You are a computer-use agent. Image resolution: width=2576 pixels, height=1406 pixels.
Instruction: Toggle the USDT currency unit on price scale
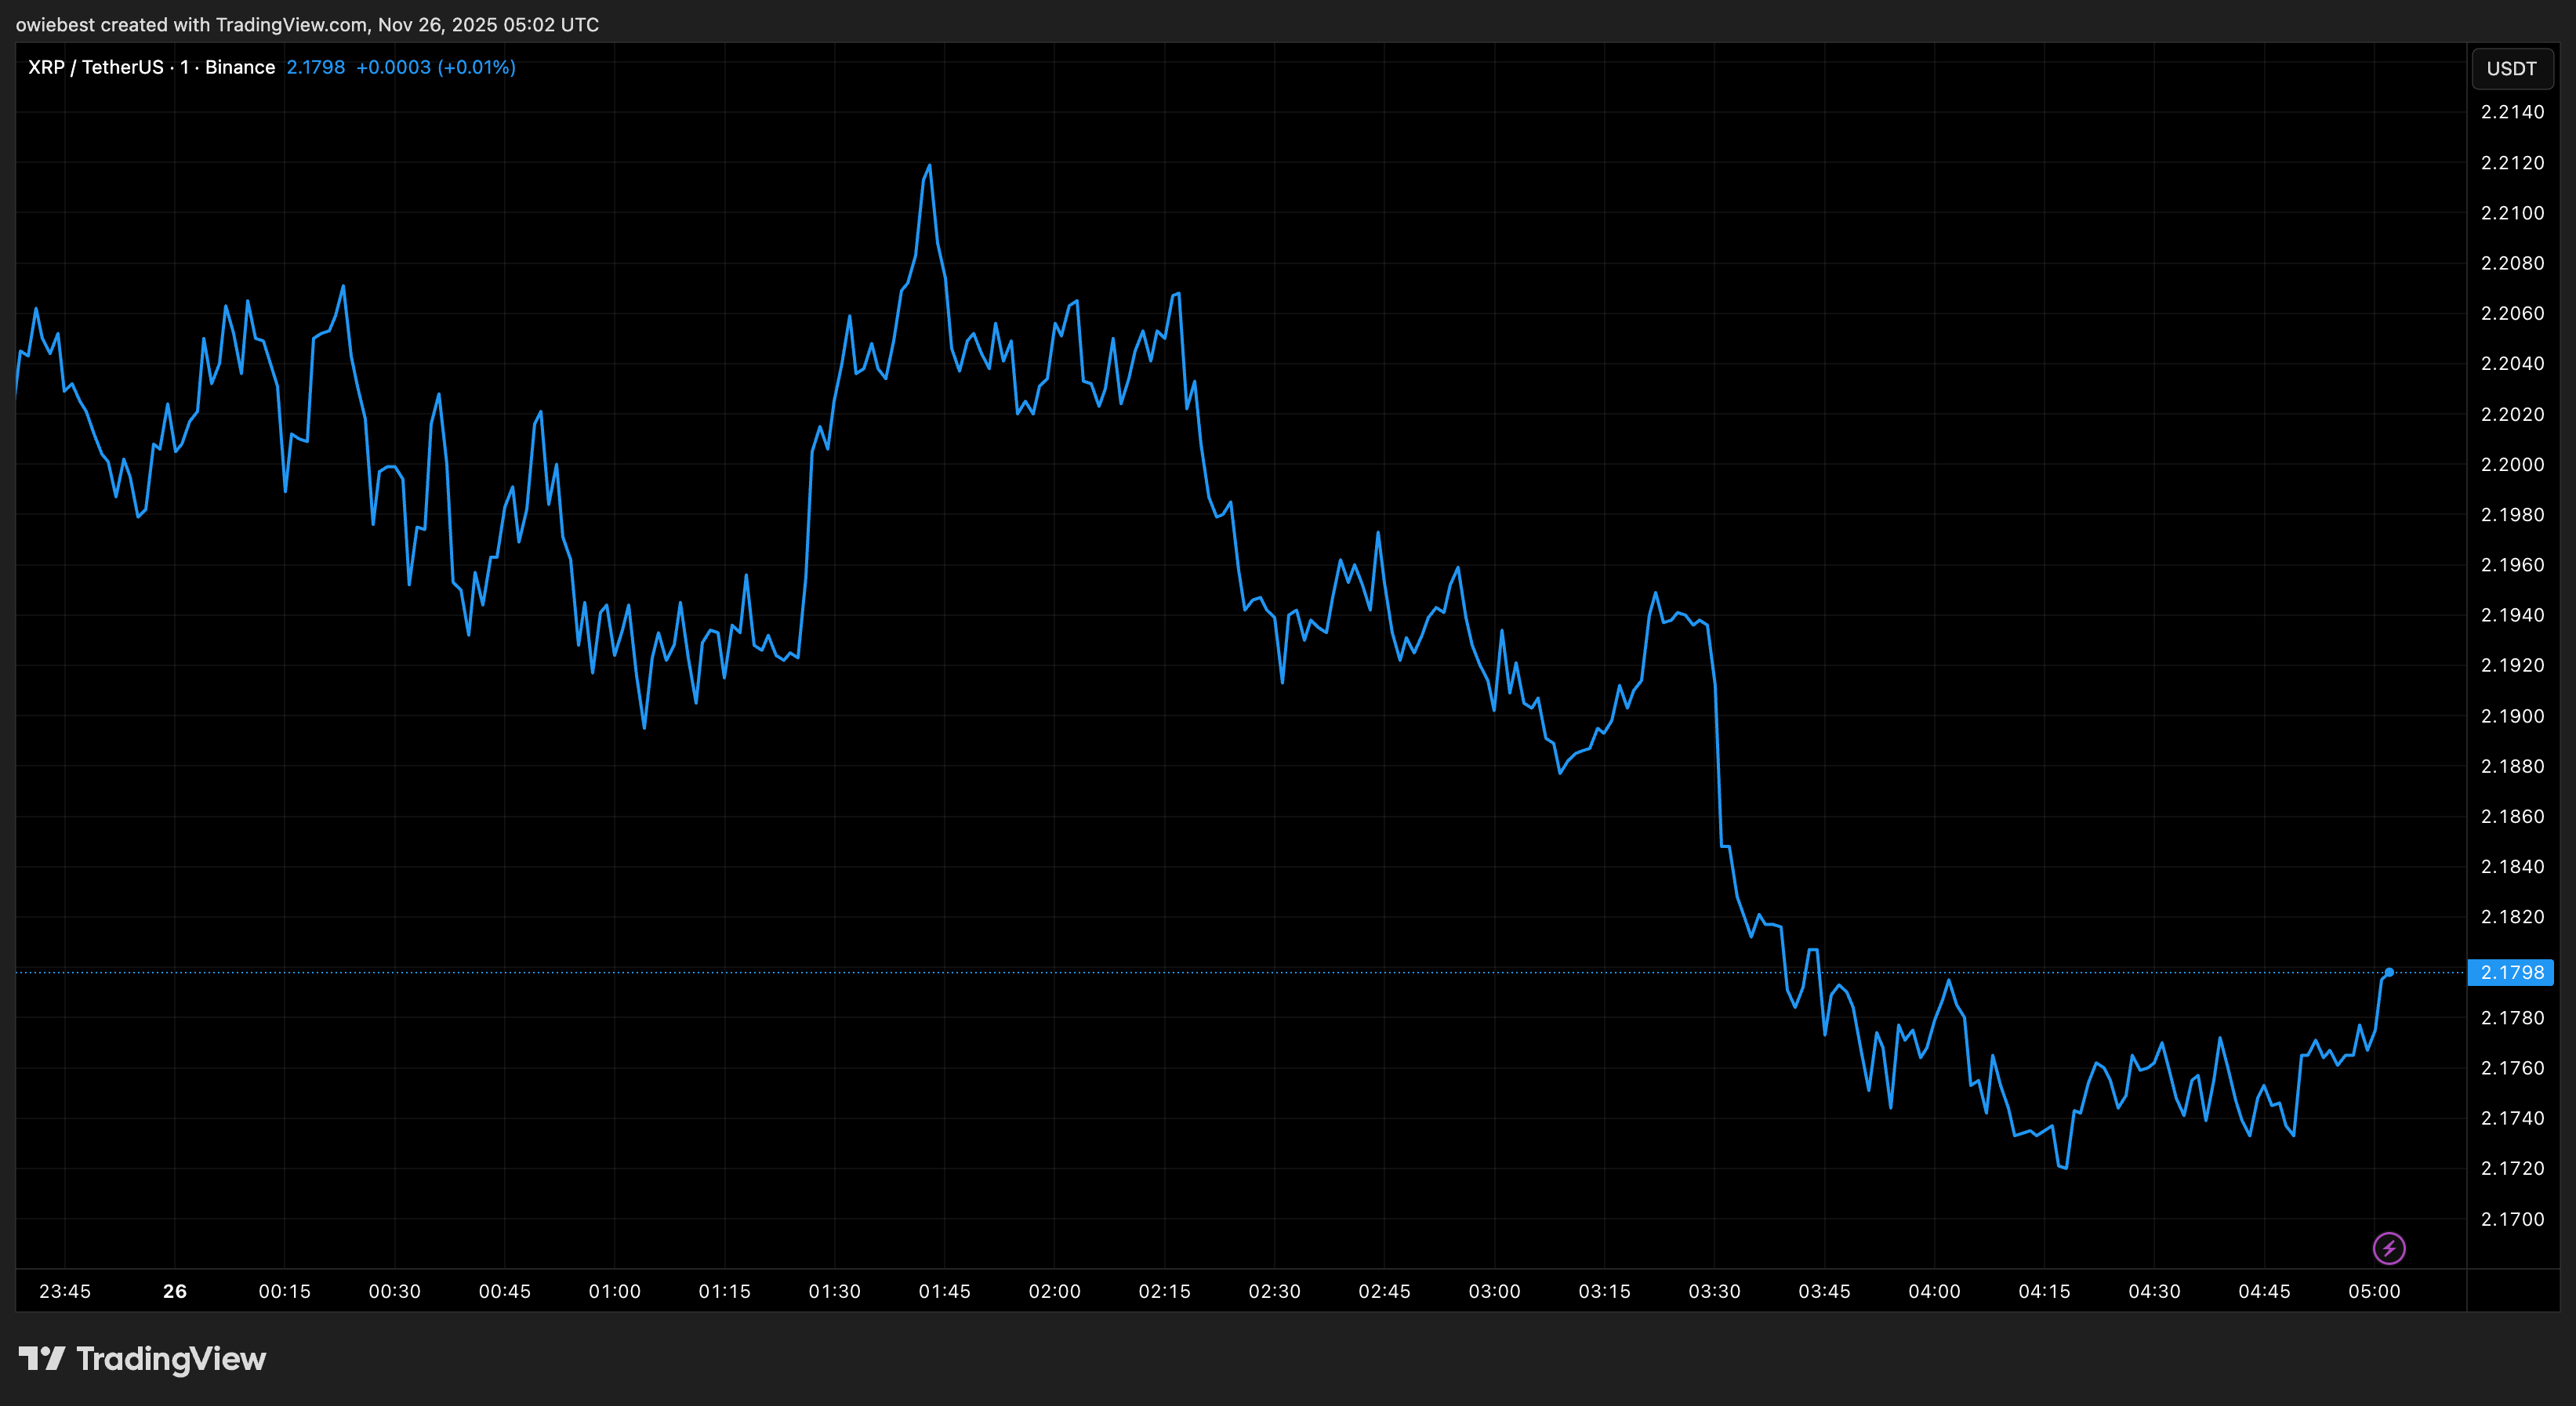click(2512, 68)
